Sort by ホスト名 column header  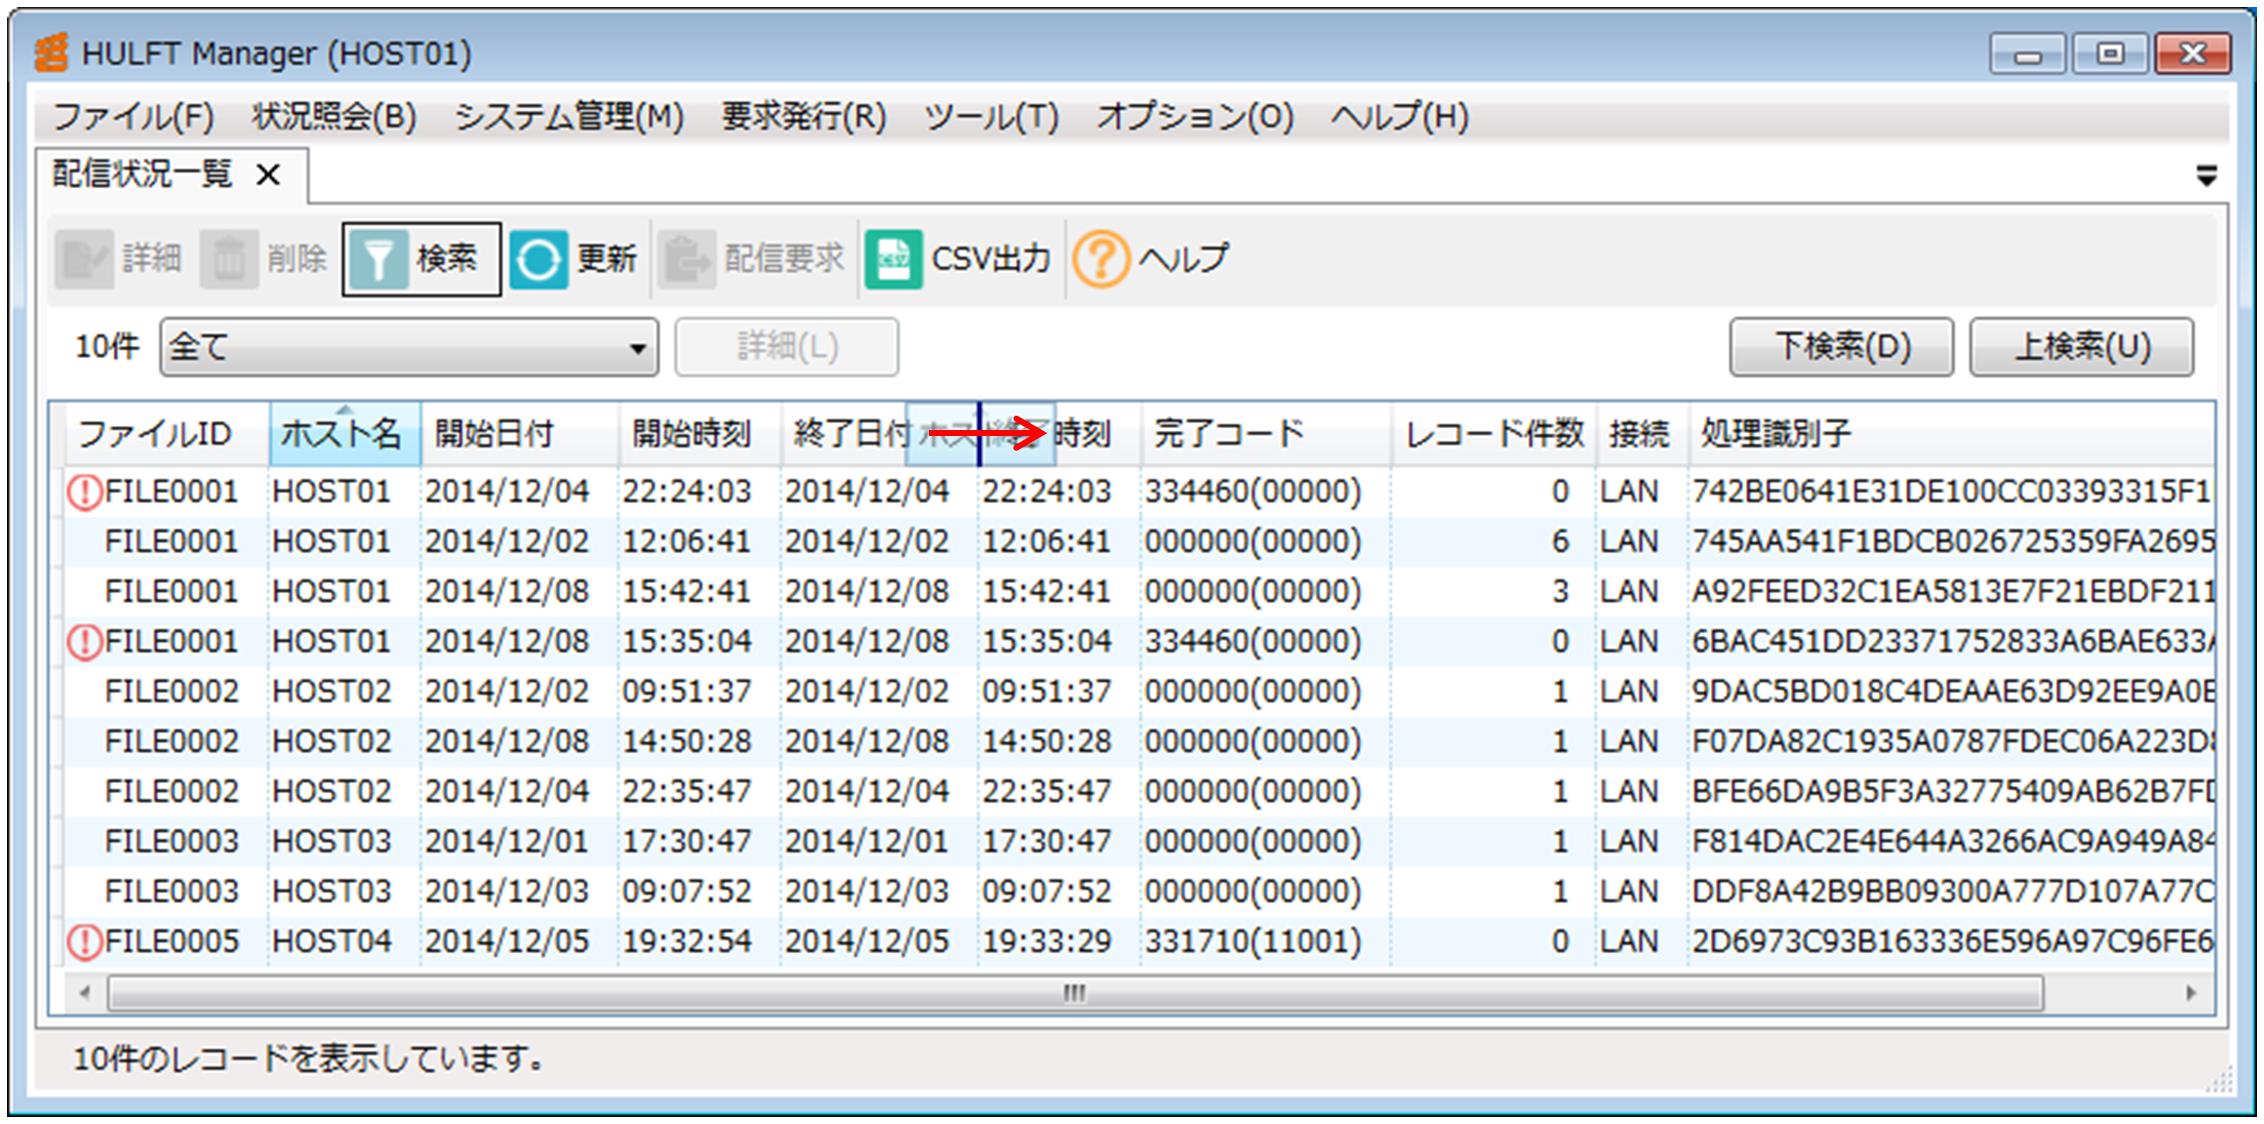tap(344, 434)
